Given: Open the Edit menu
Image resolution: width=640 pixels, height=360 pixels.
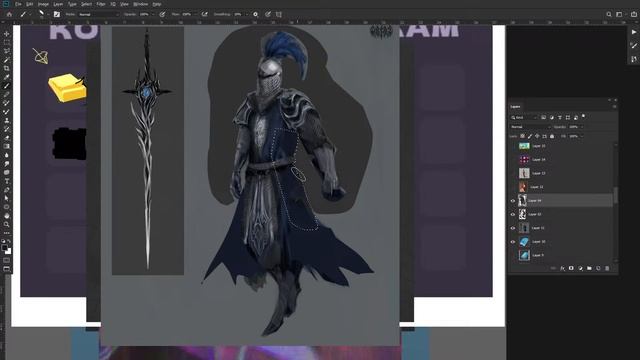Looking at the screenshot, I should pyautogui.click(x=30, y=4).
